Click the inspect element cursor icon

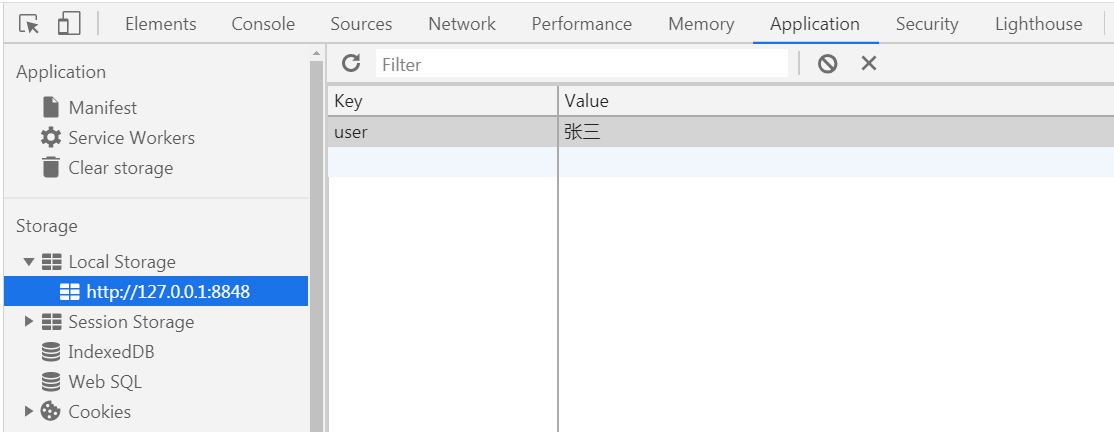pos(29,24)
